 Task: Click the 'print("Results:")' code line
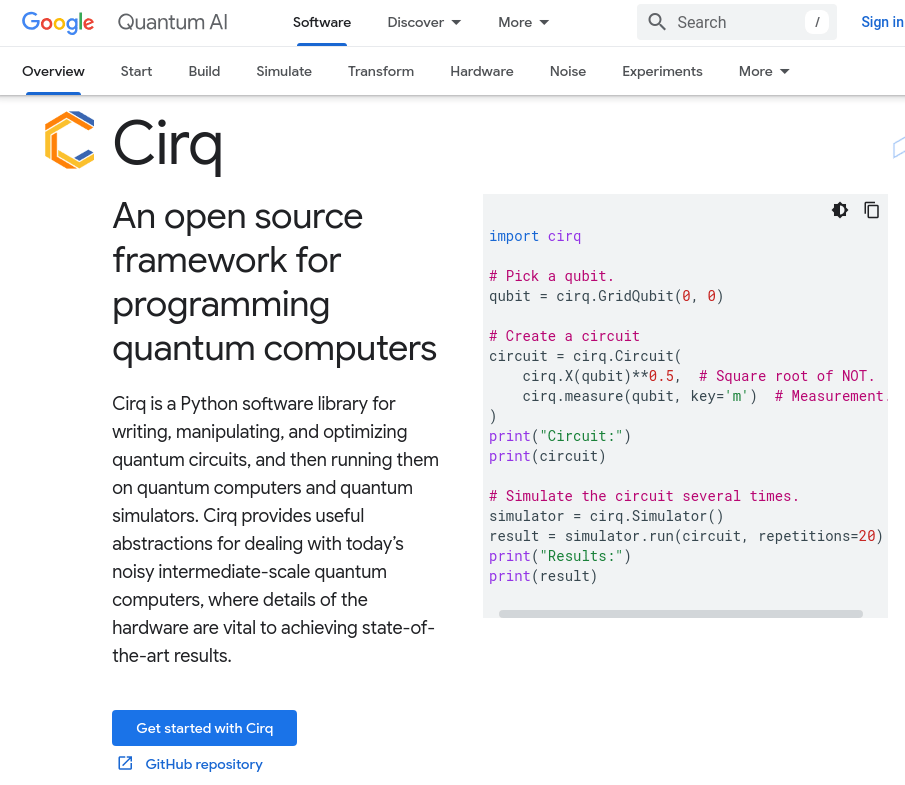click(x=560, y=556)
